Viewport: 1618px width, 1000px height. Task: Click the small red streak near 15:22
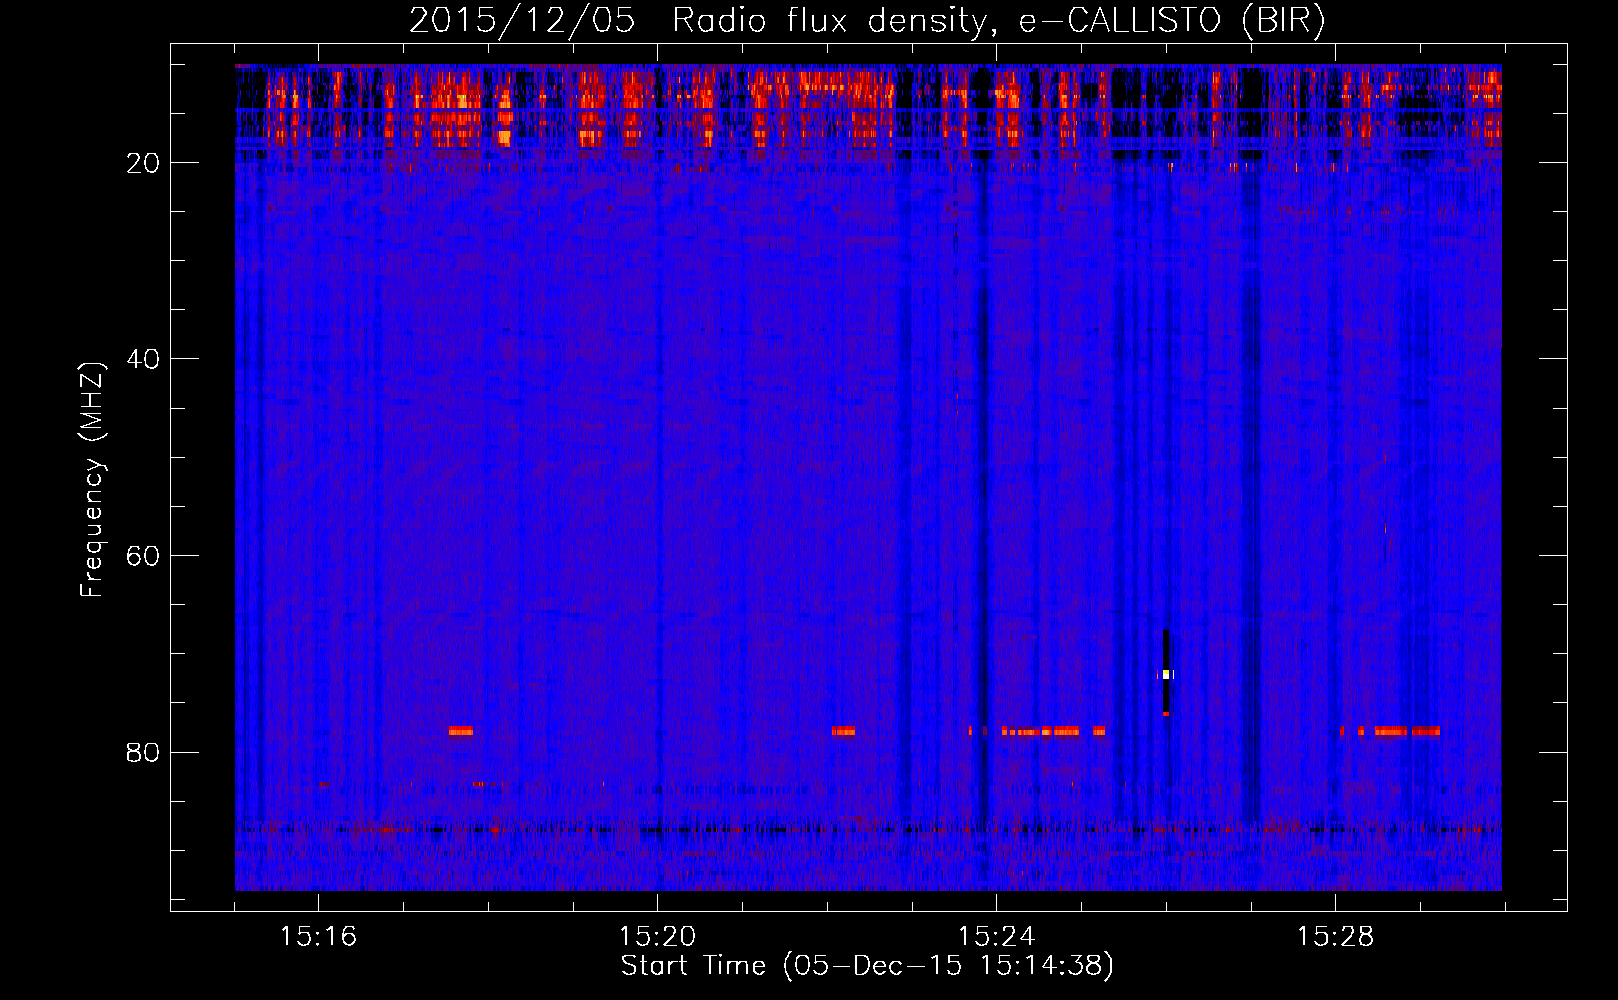(843, 731)
